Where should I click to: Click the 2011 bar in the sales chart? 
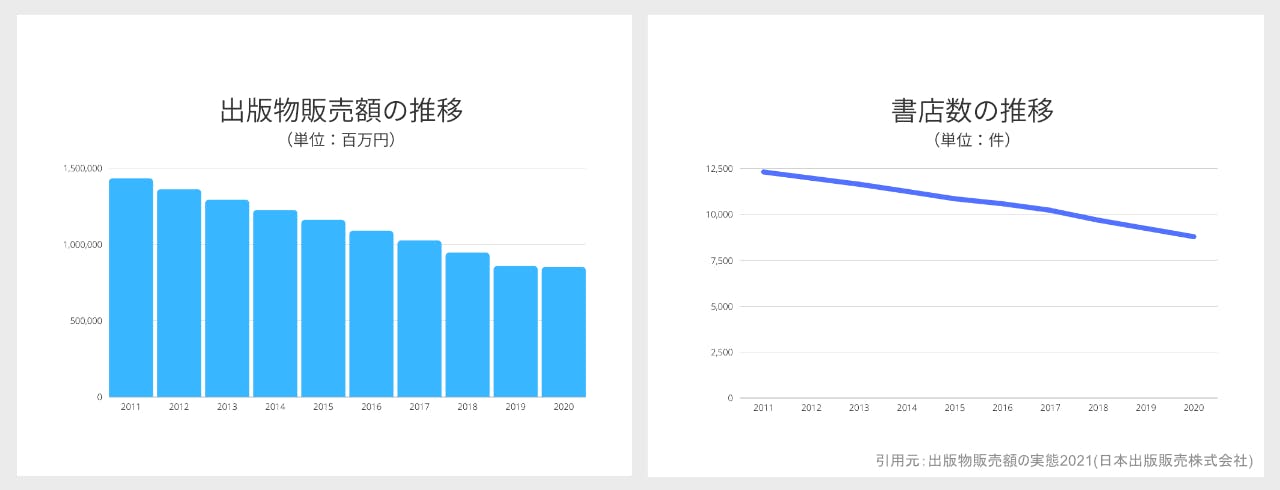click(x=131, y=288)
